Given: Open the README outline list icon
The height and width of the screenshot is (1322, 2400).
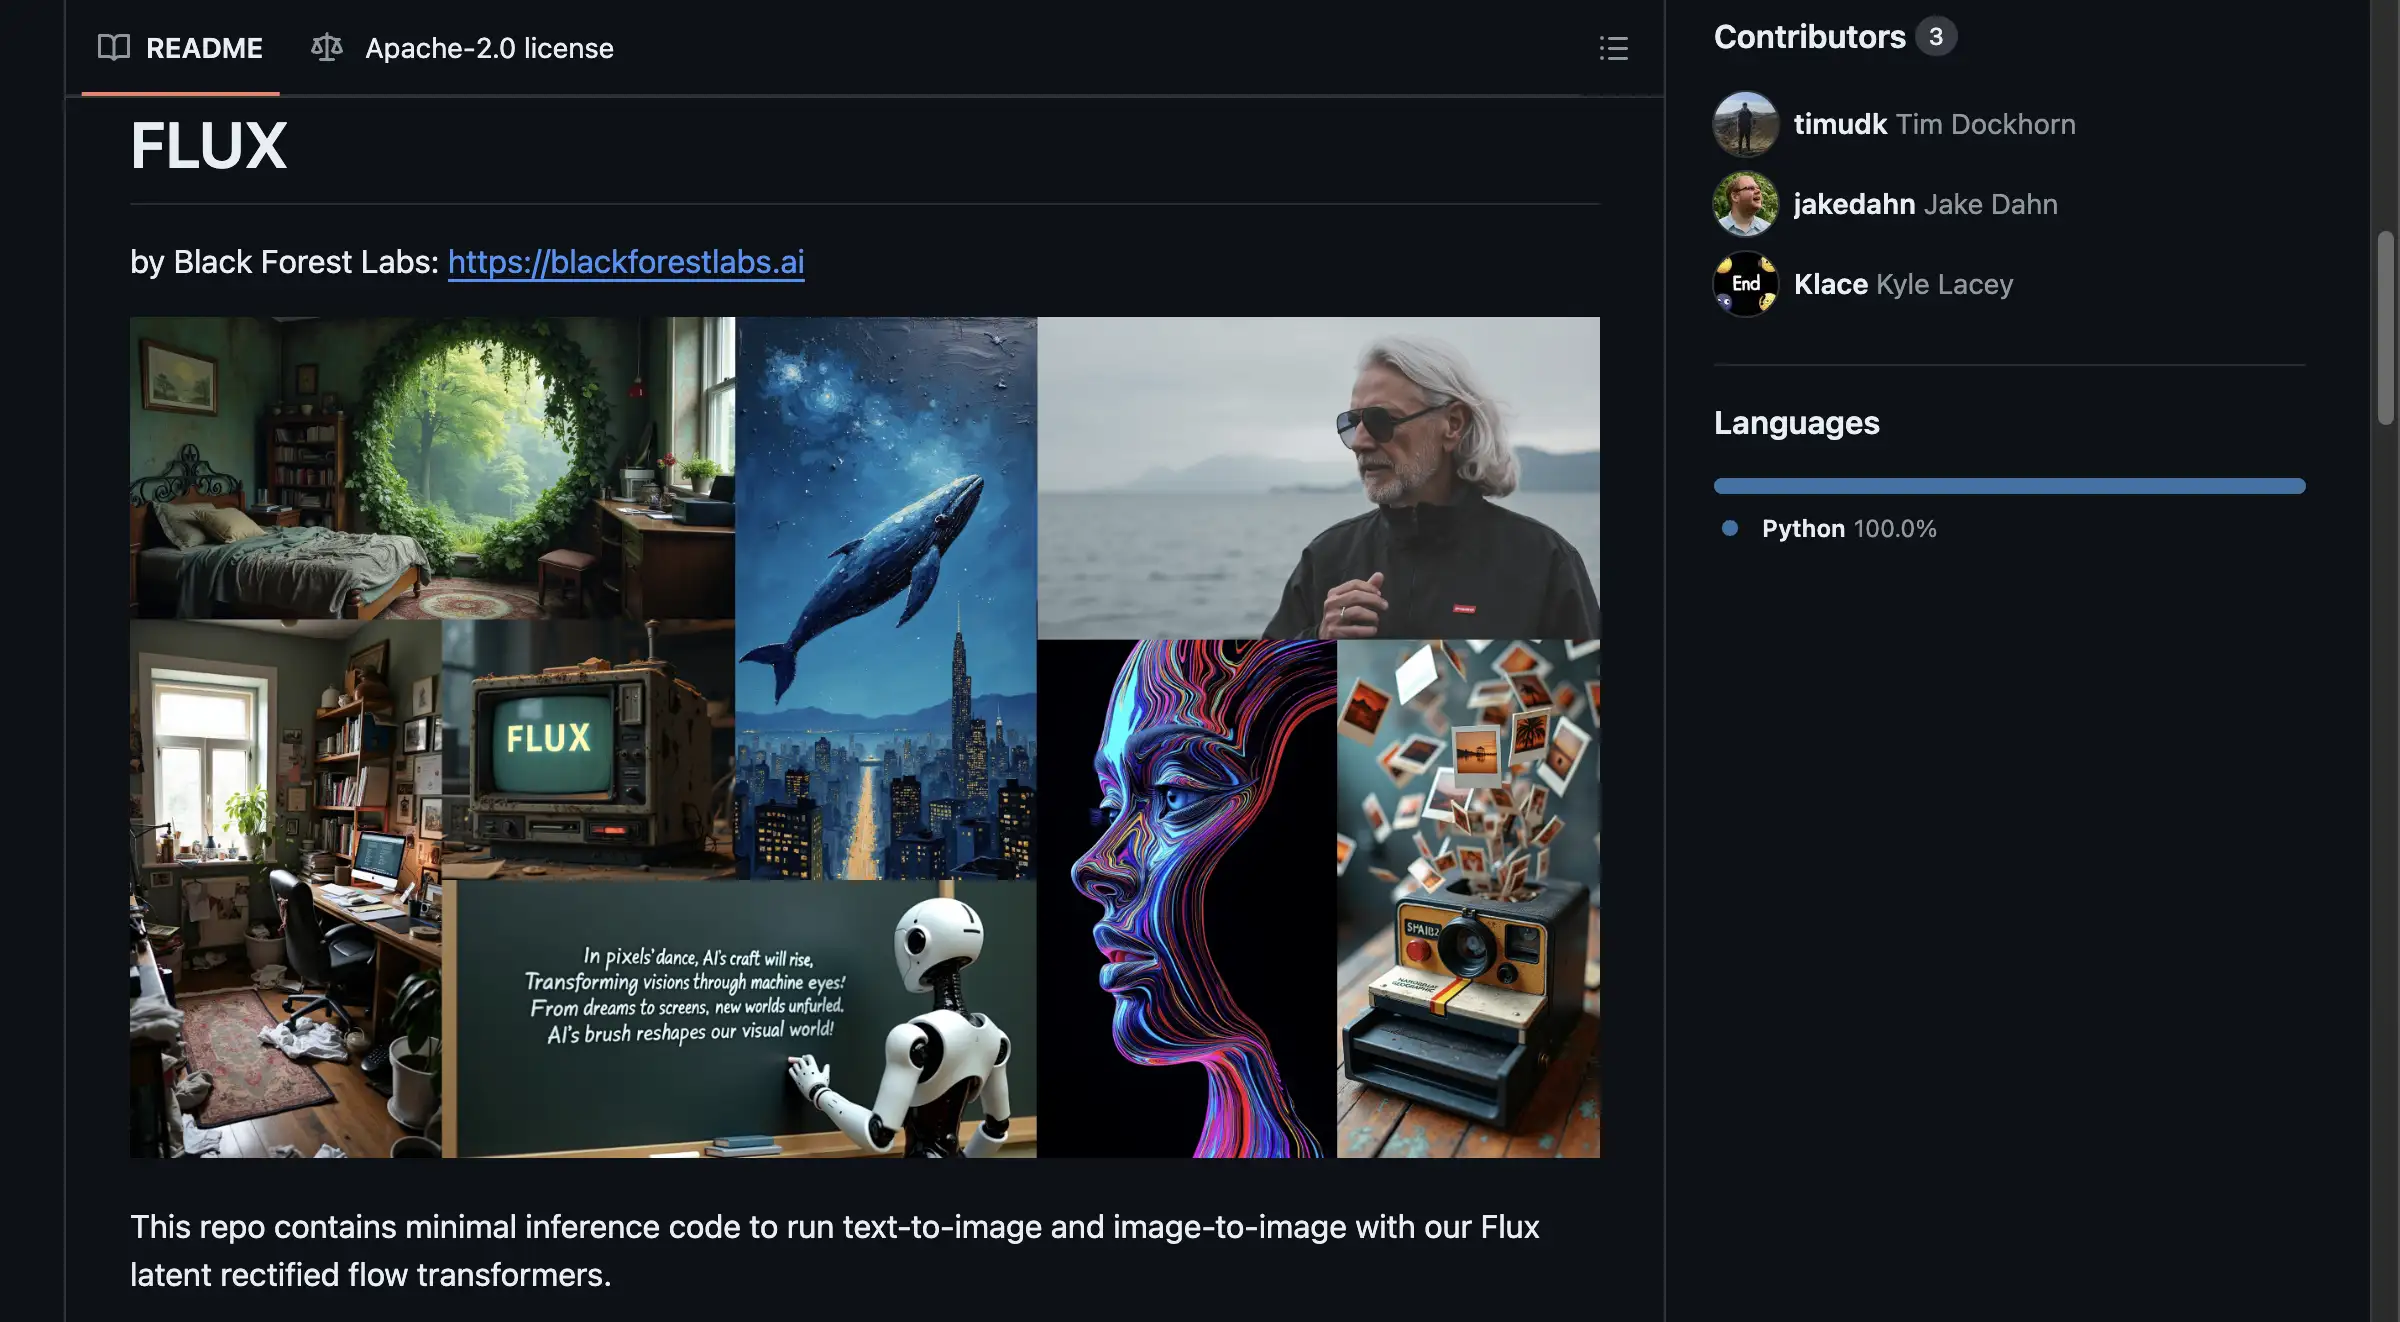Looking at the screenshot, I should point(1613,48).
